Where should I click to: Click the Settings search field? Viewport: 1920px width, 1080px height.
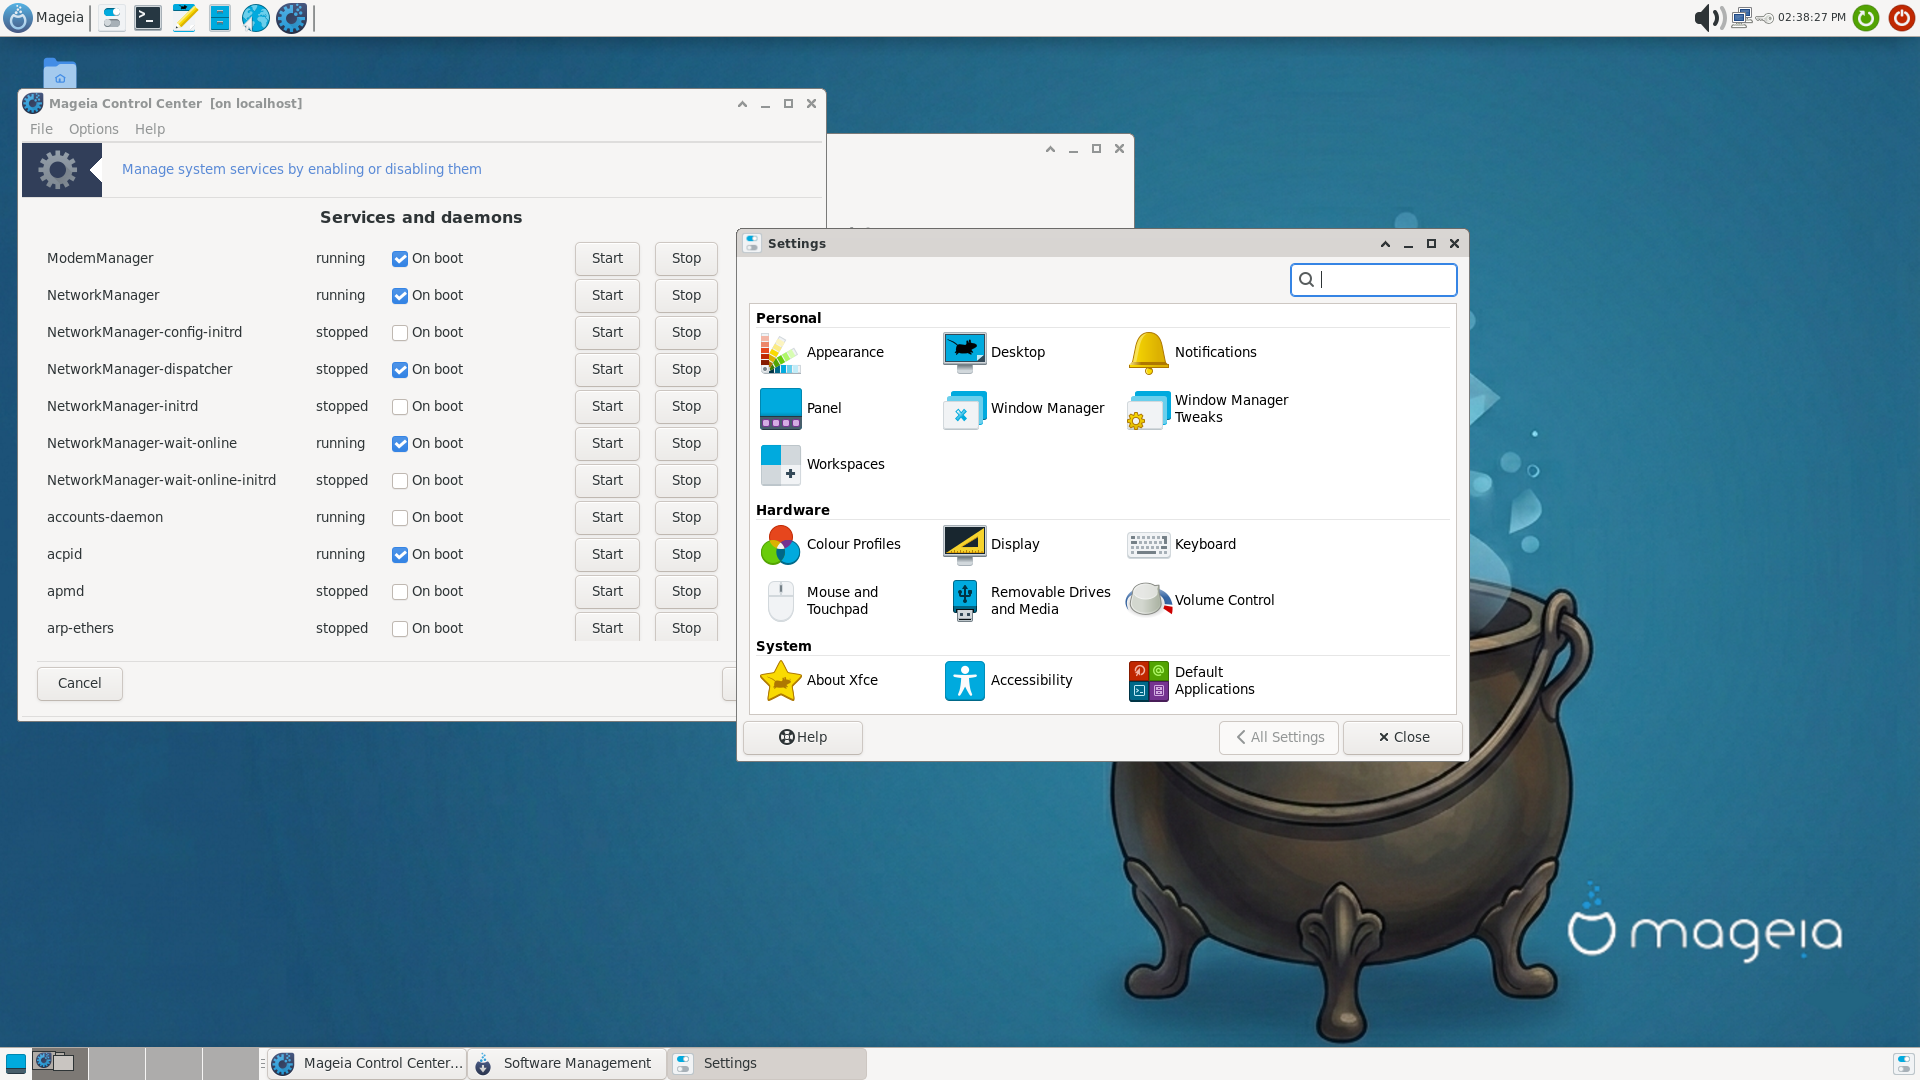[1374, 280]
